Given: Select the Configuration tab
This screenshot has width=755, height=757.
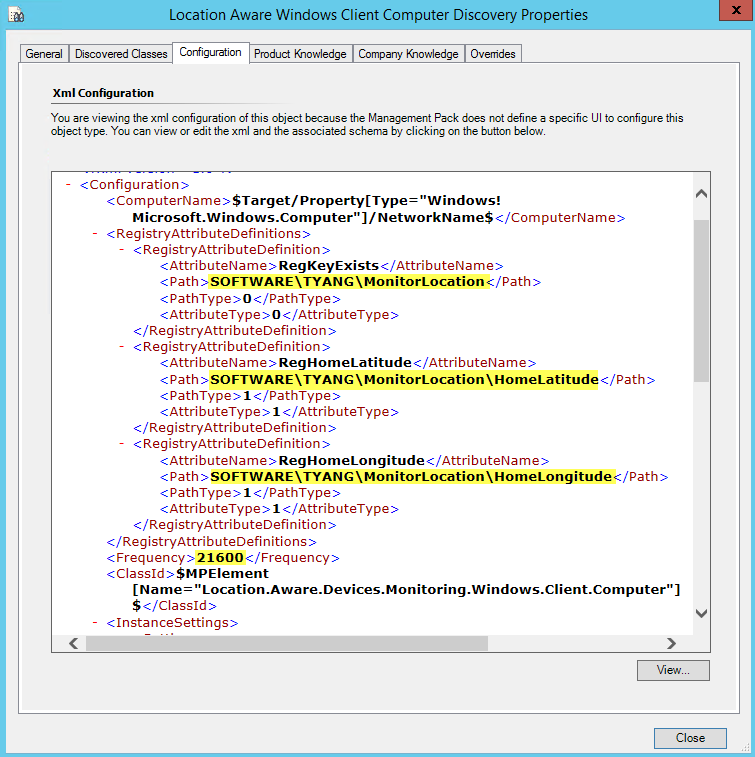Looking at the screenshot, I should click(210, 52).
